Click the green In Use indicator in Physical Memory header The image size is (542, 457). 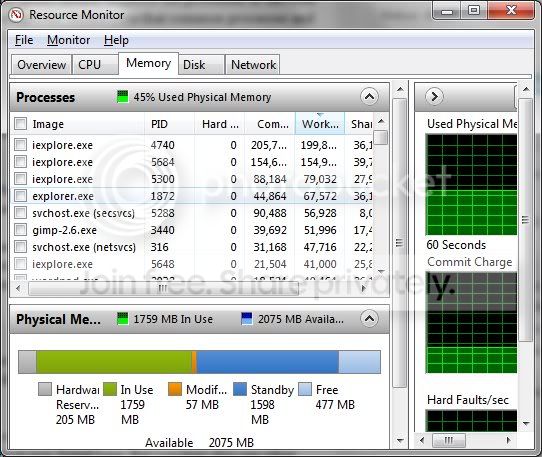[122, 319]
